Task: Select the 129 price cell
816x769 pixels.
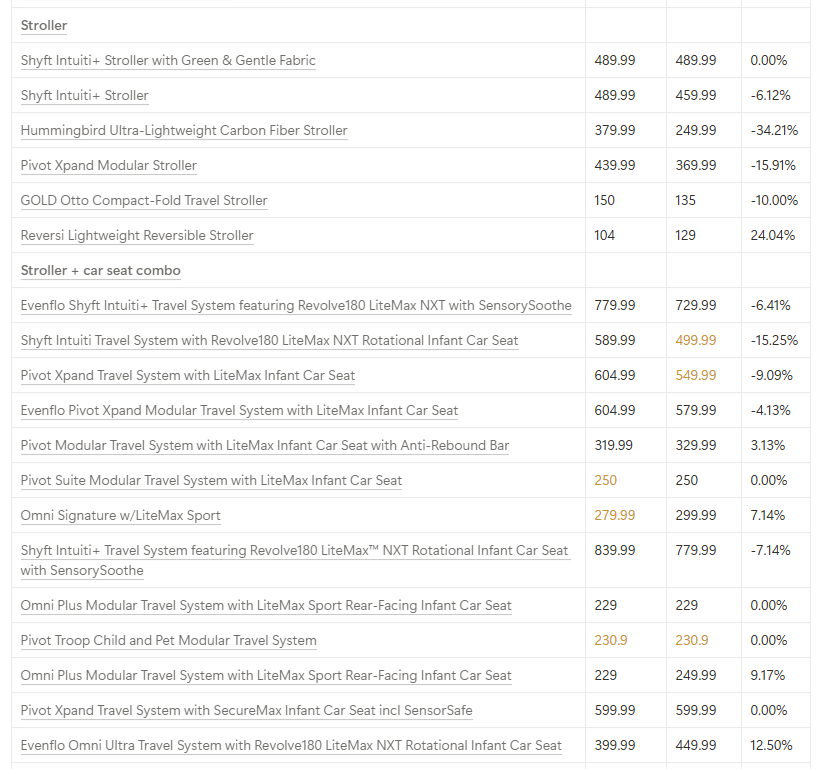Action: pos(685,235)
